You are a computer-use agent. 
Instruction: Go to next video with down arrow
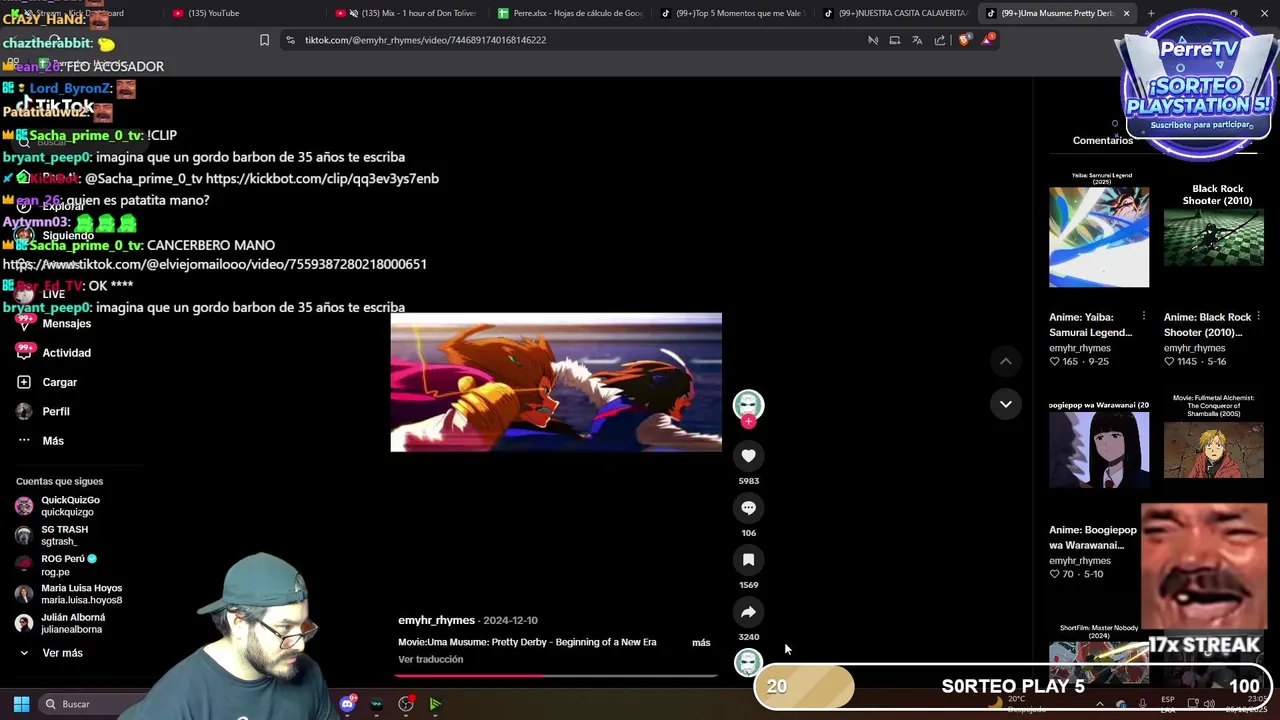(1006, 404)
